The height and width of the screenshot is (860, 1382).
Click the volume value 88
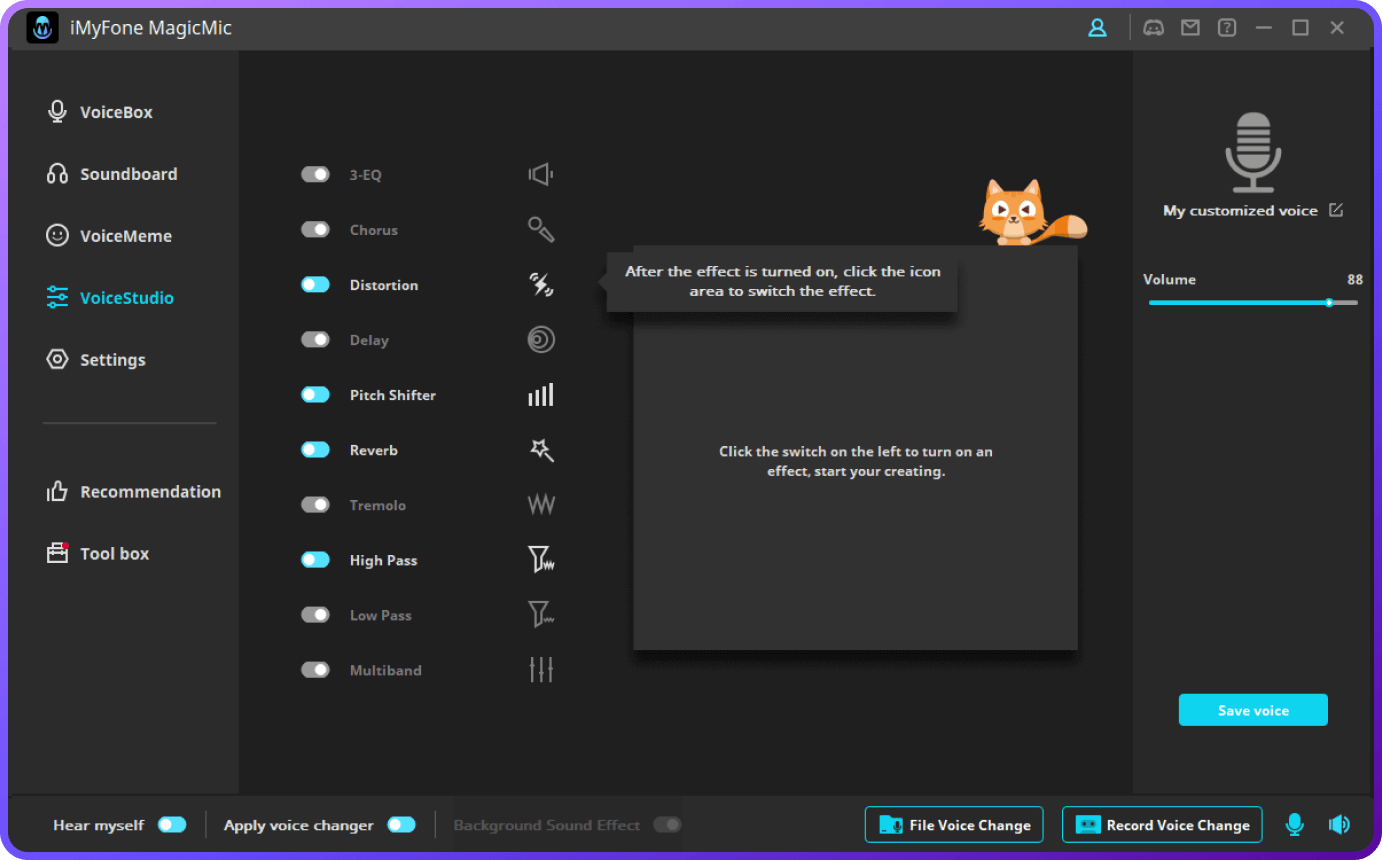[x=1355, y=280]
